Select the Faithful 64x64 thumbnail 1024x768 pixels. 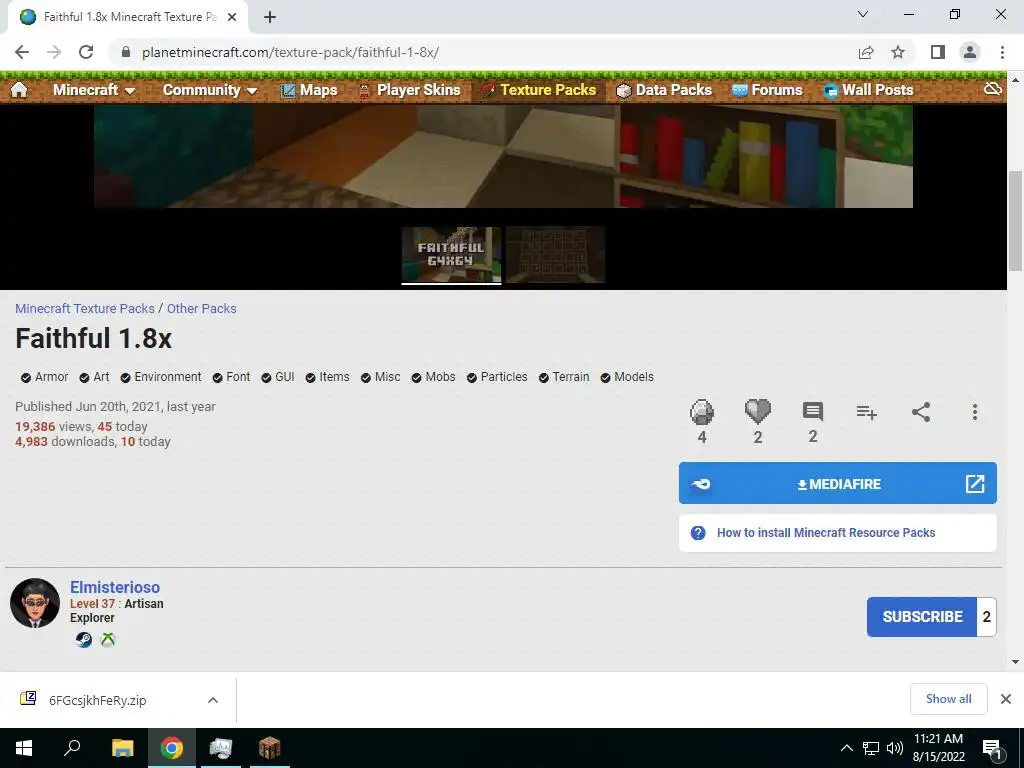click(451, 255)
